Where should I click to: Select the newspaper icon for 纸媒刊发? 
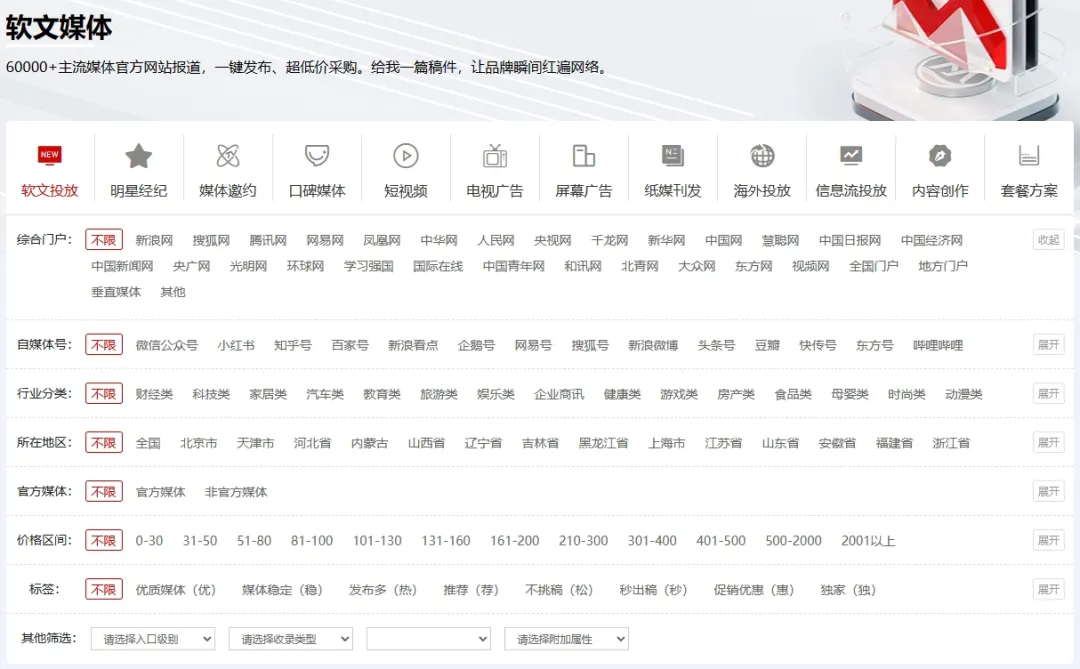point(673,156)
